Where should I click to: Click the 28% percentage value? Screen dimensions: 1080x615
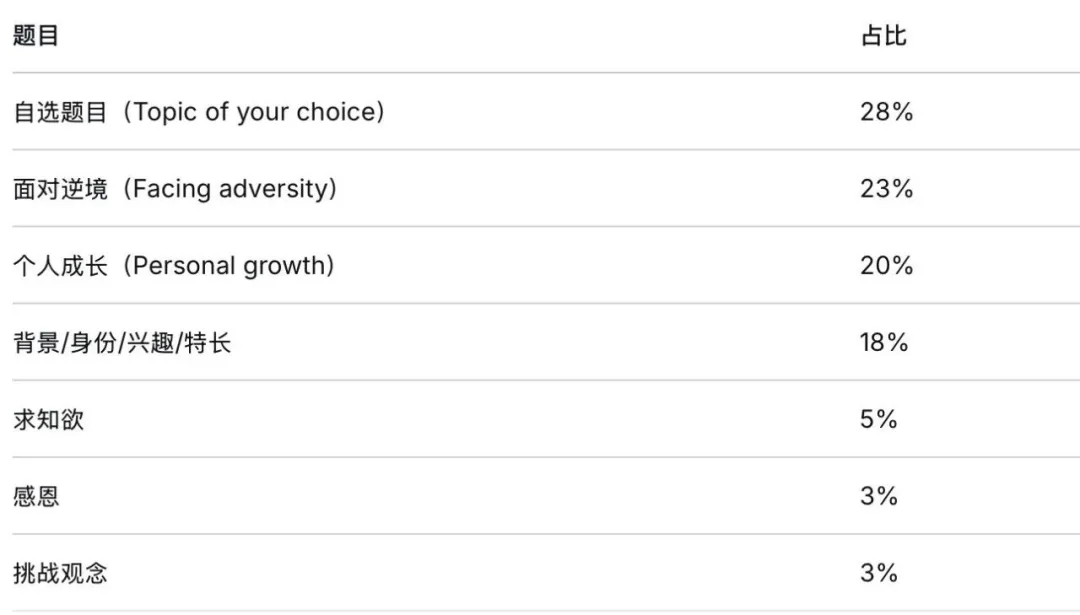point(886,112)
